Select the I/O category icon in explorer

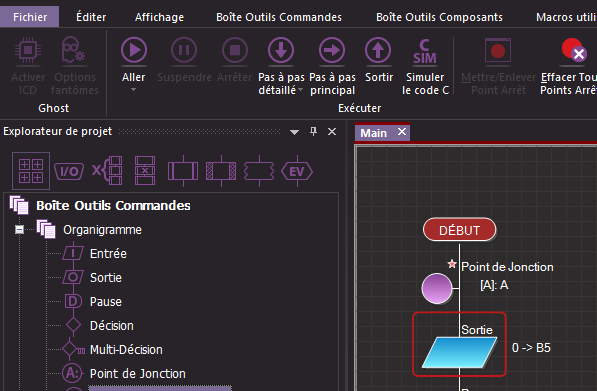click(x=69, y=171)
